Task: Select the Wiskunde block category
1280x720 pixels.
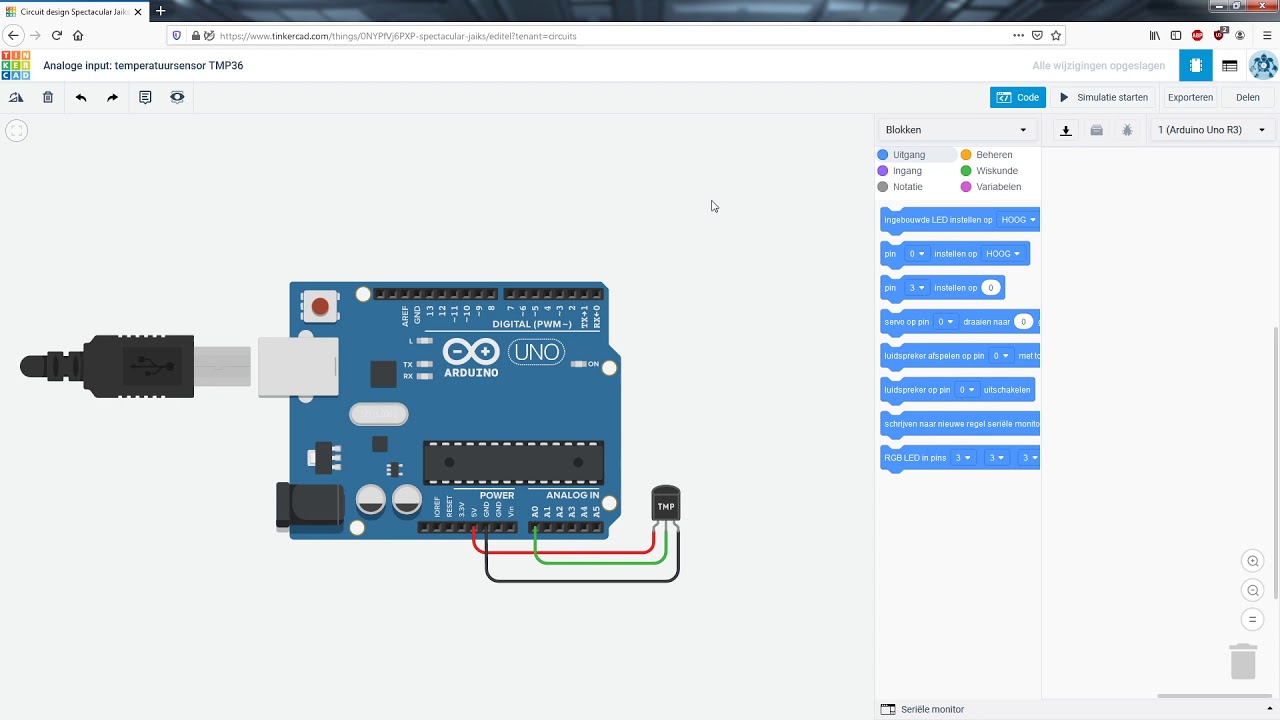Action: 989,171
